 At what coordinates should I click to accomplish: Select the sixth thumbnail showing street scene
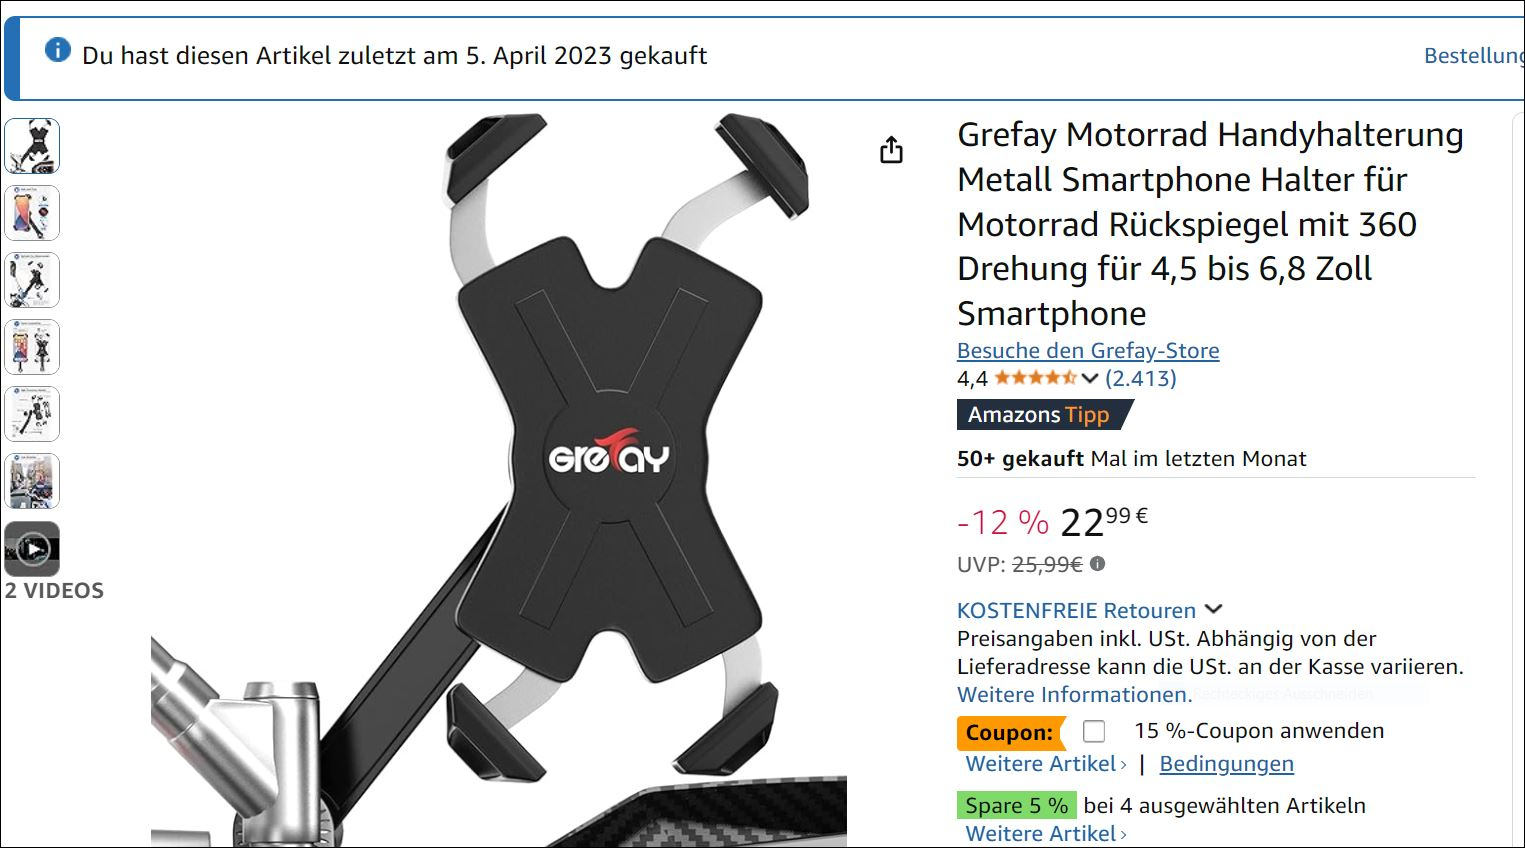point(32,481)
